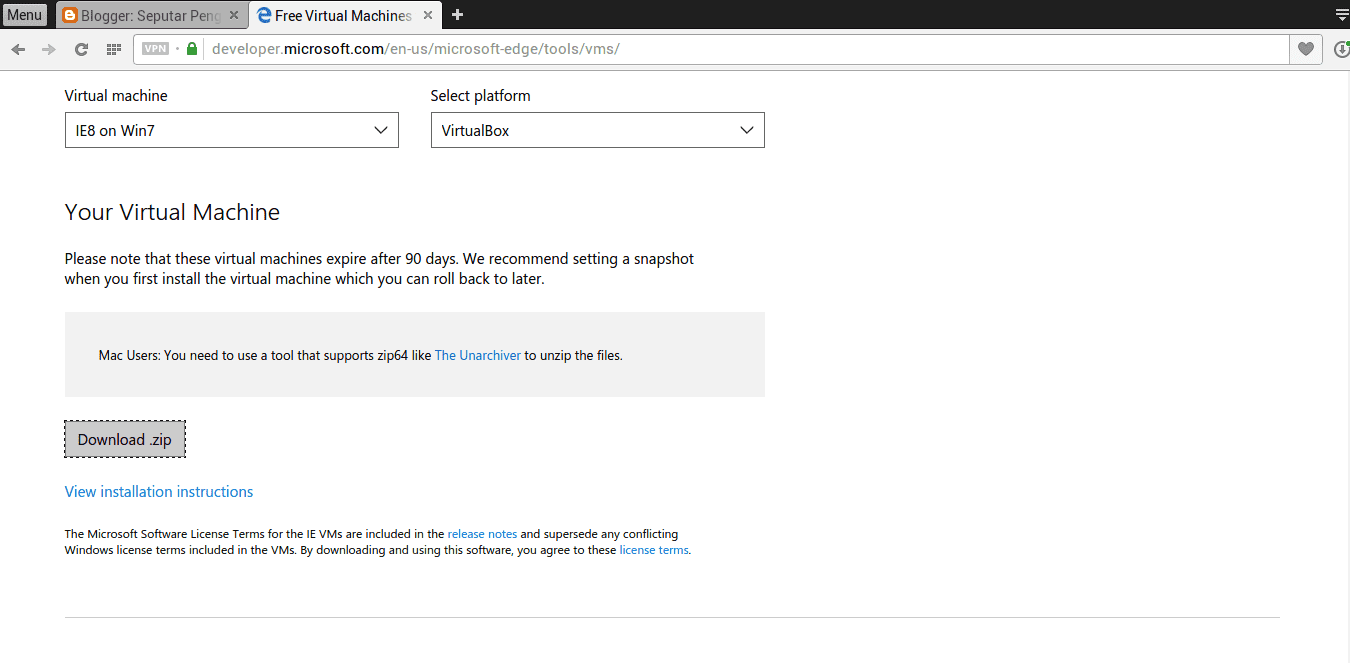Click the forward navigation arrow
The width and height of the screenshot is (1350, 663).
click(49, 49)
